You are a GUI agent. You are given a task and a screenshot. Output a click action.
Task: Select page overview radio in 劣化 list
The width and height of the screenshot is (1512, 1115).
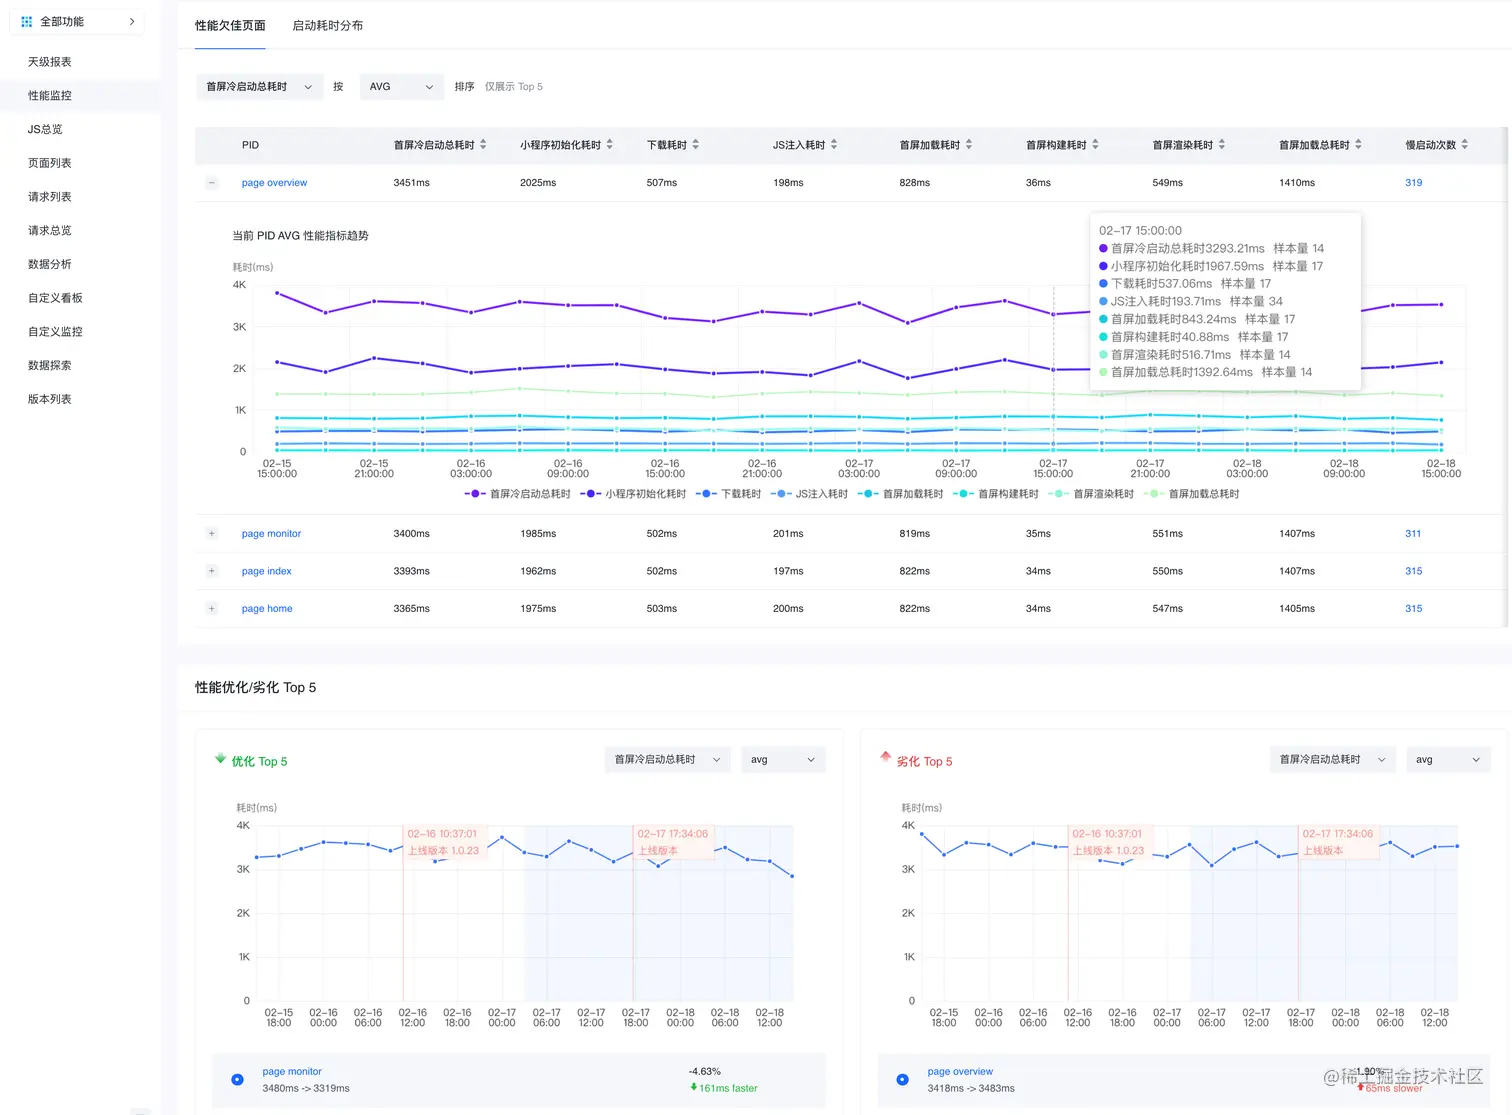902,1079
